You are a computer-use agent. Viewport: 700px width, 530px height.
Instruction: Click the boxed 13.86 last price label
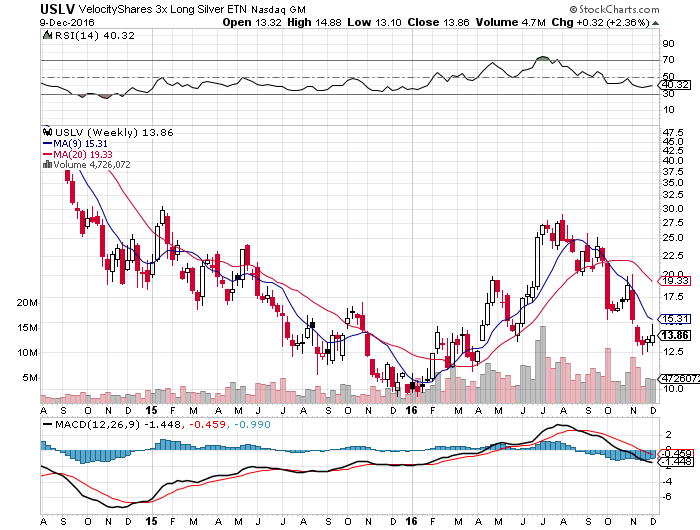(675, 335)
